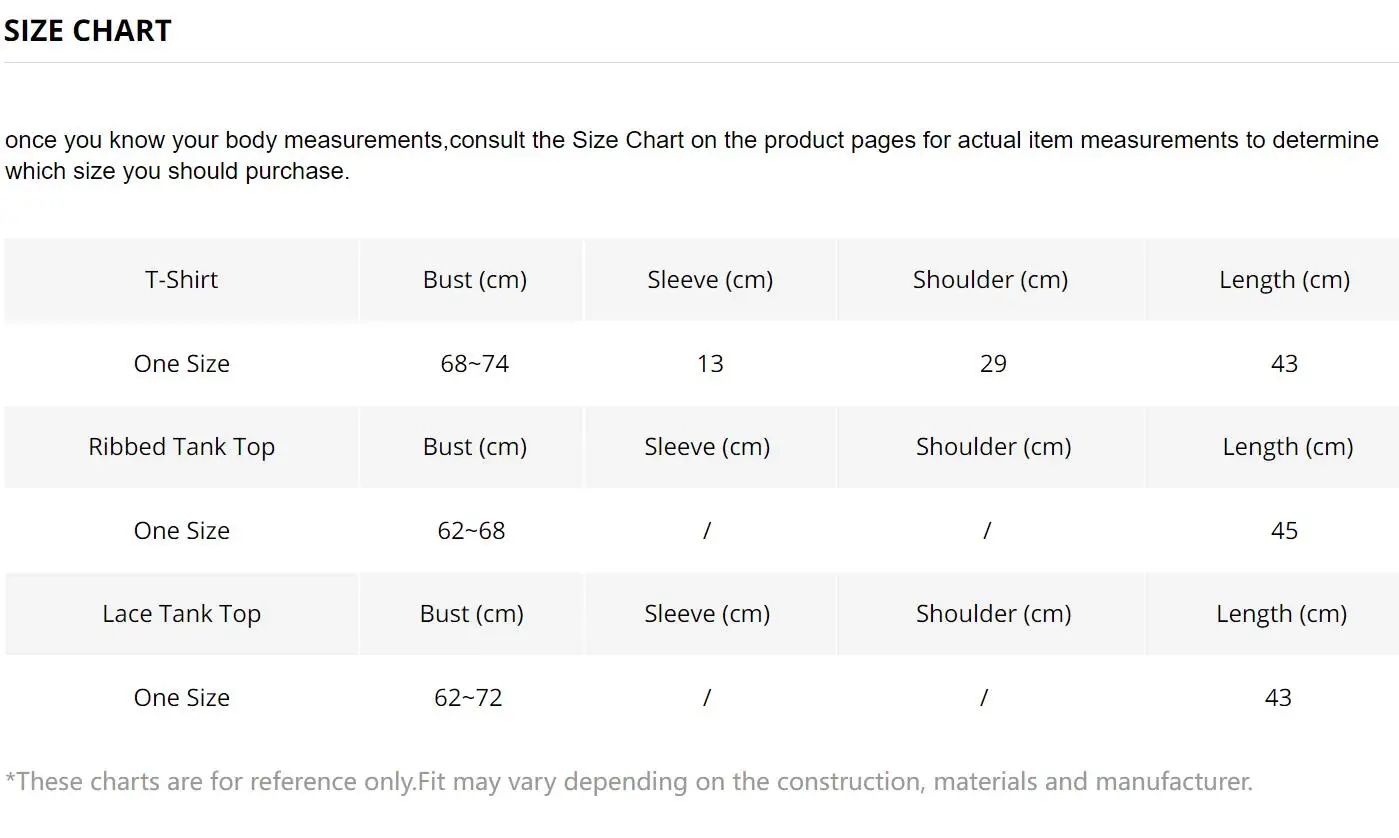Select Length (cm) header beside Lace Tank Top

coord(1281,614)
